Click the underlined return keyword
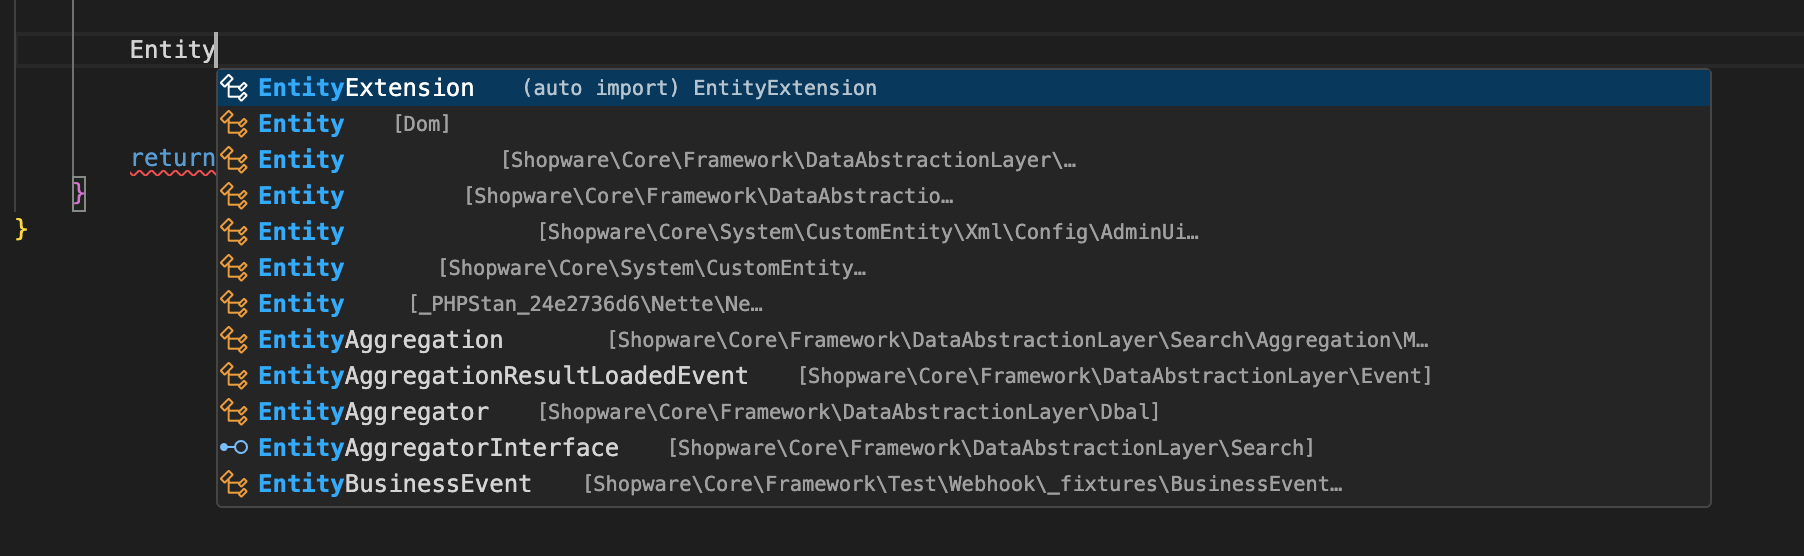 coord(172,159)
